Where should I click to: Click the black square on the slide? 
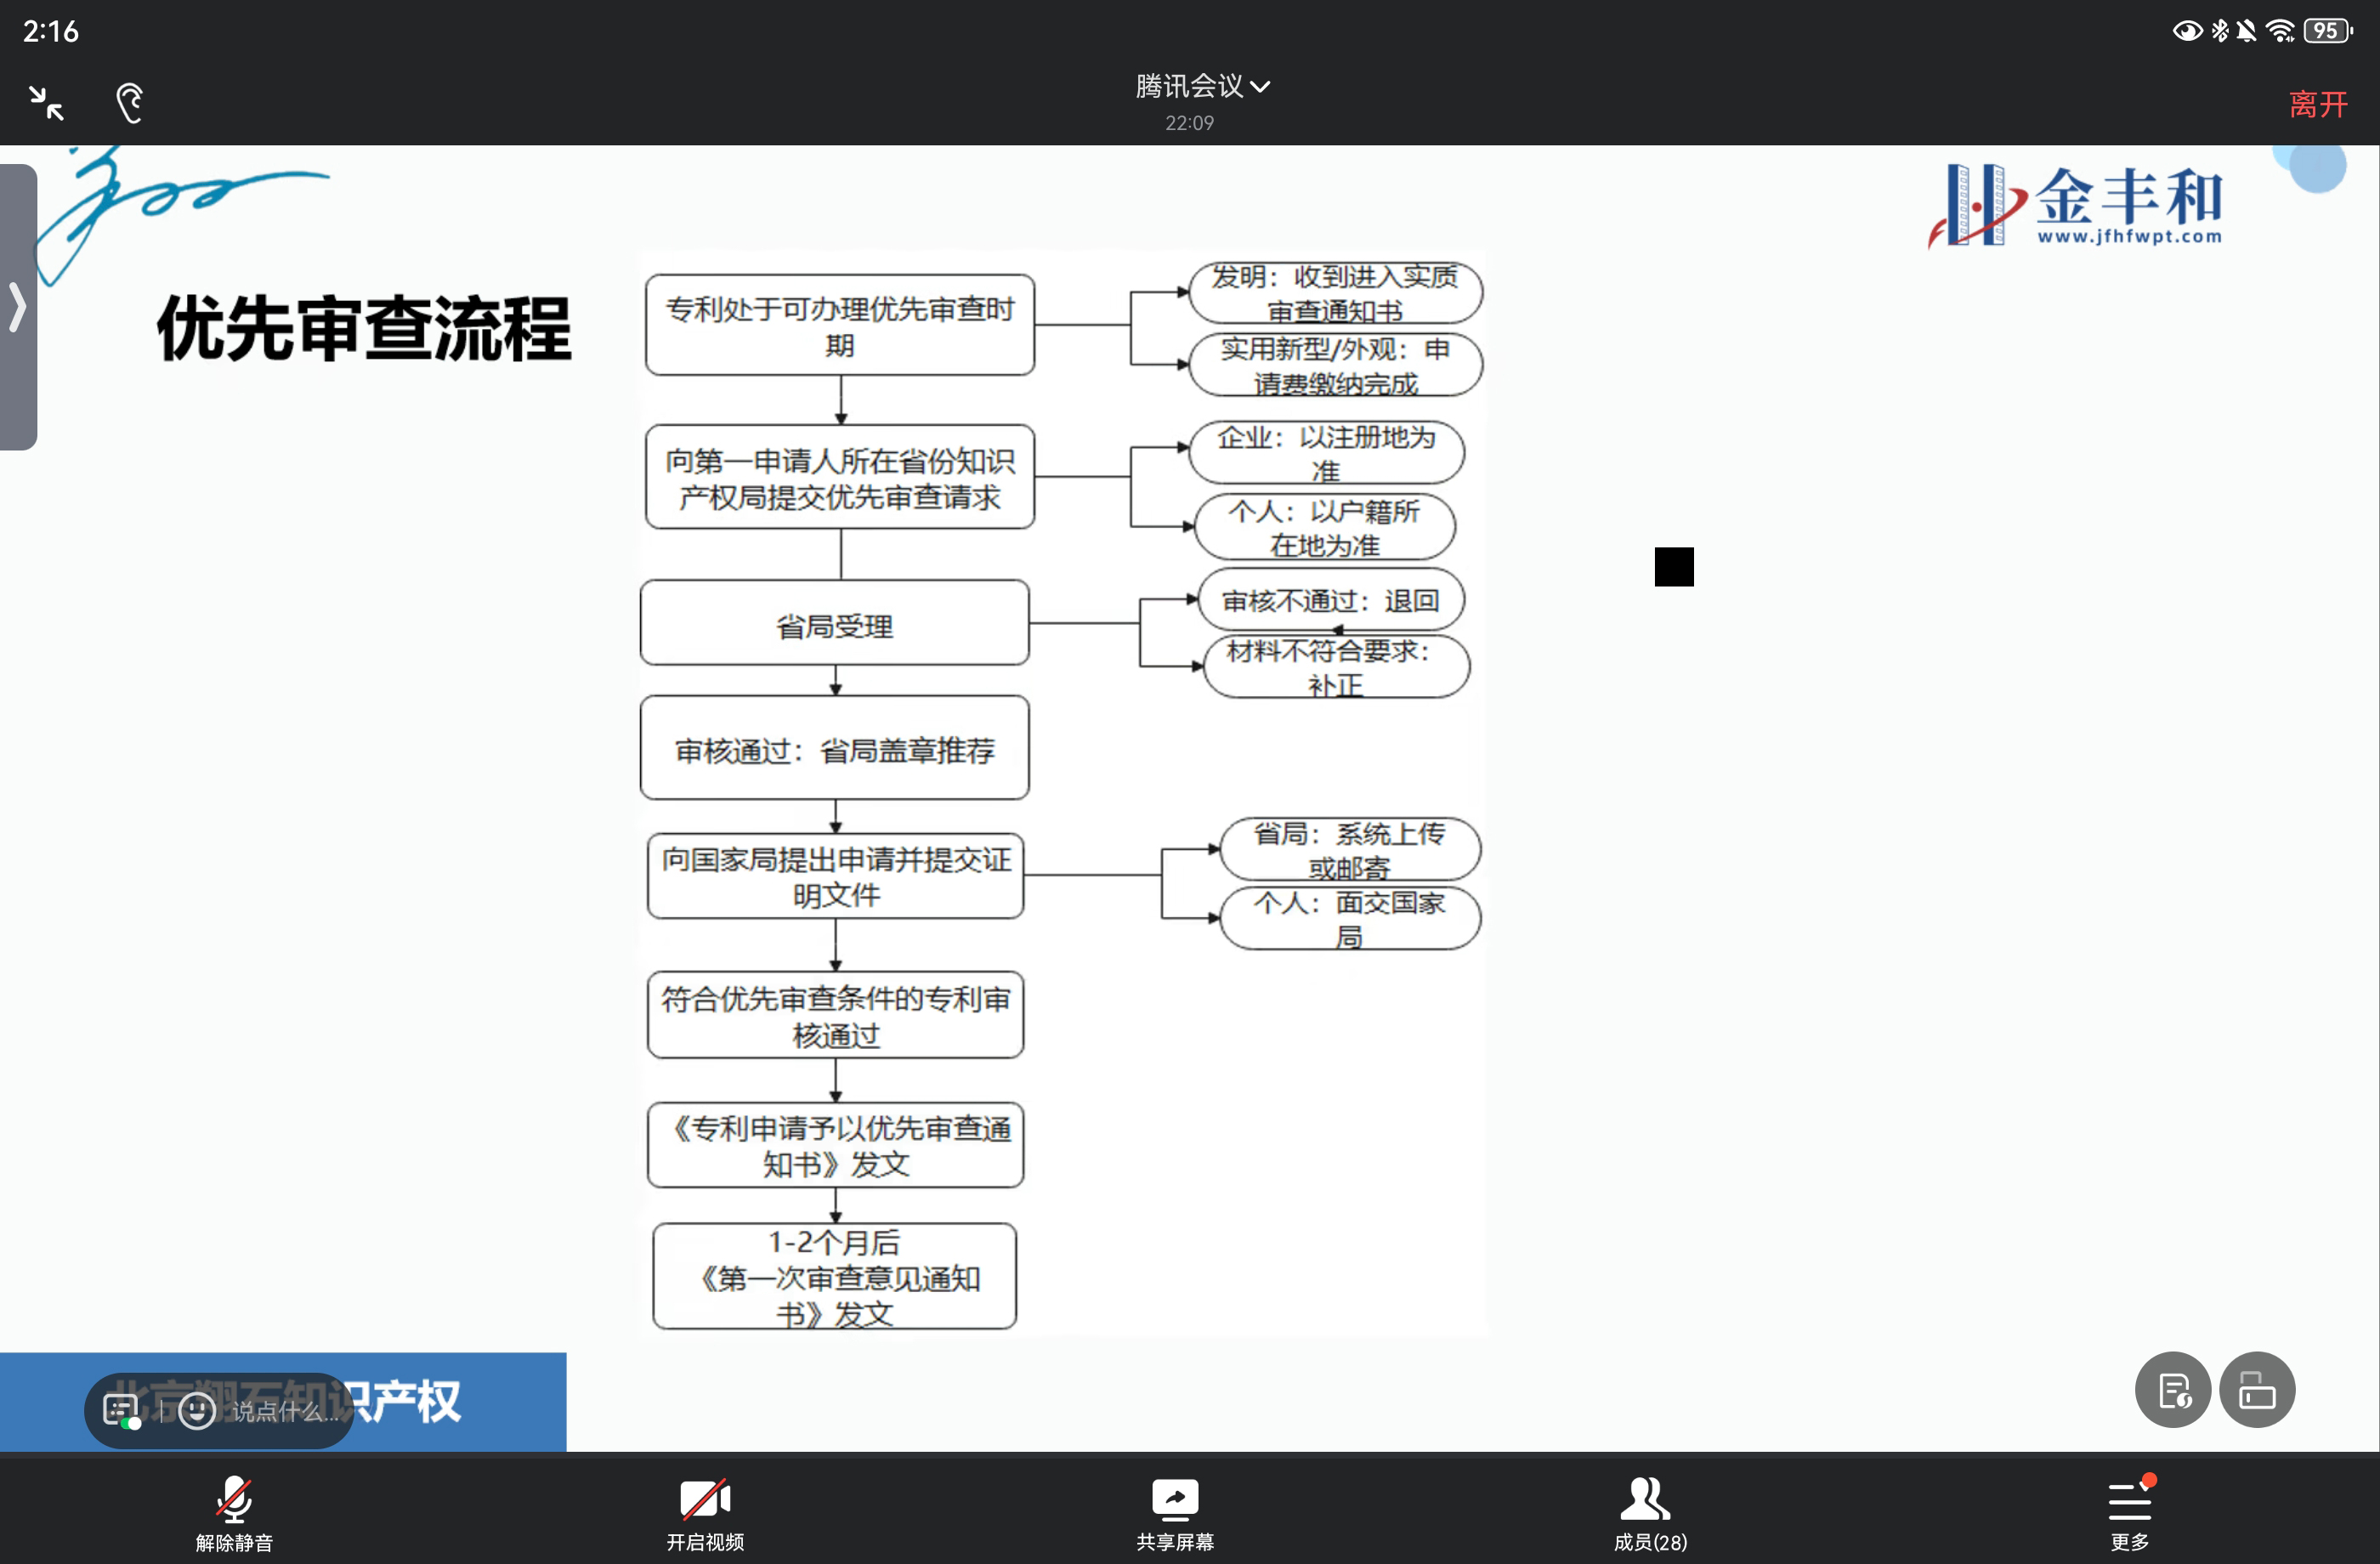1674,567
